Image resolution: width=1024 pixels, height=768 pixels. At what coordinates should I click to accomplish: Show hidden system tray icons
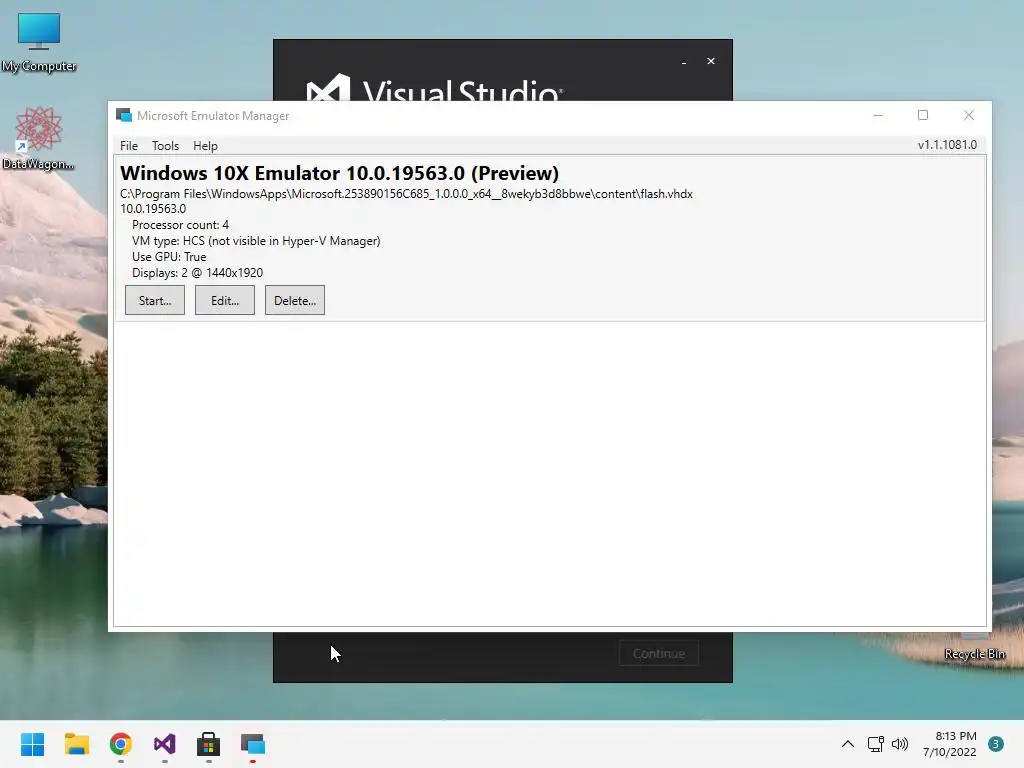pos(848,744)
